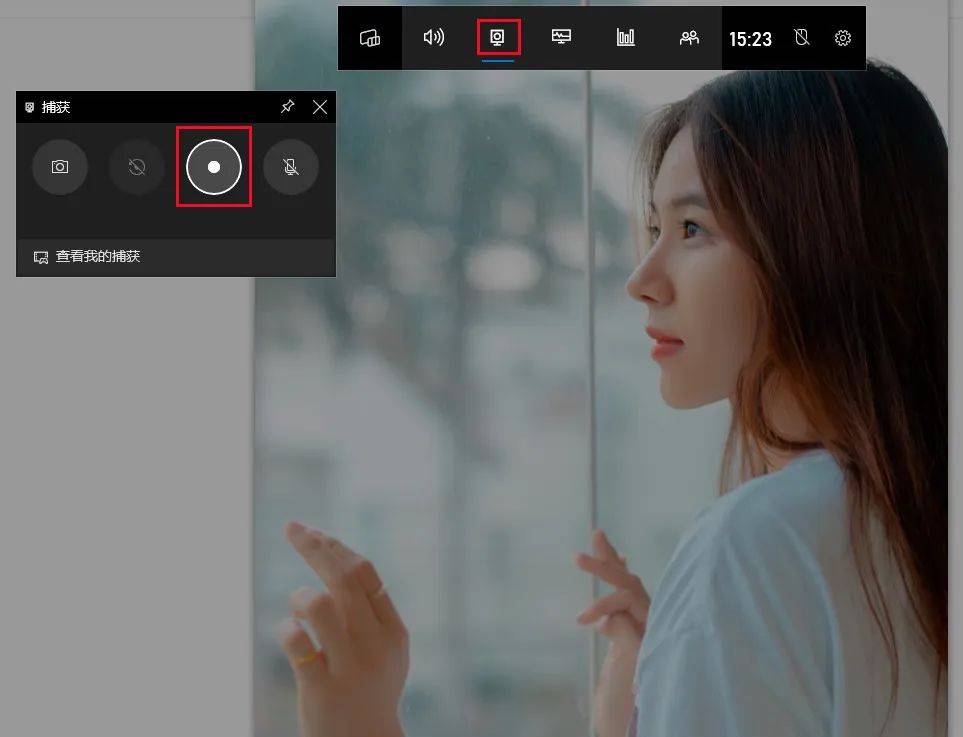
Task: Open Game Bar settings gear
Action: point(843,38)
